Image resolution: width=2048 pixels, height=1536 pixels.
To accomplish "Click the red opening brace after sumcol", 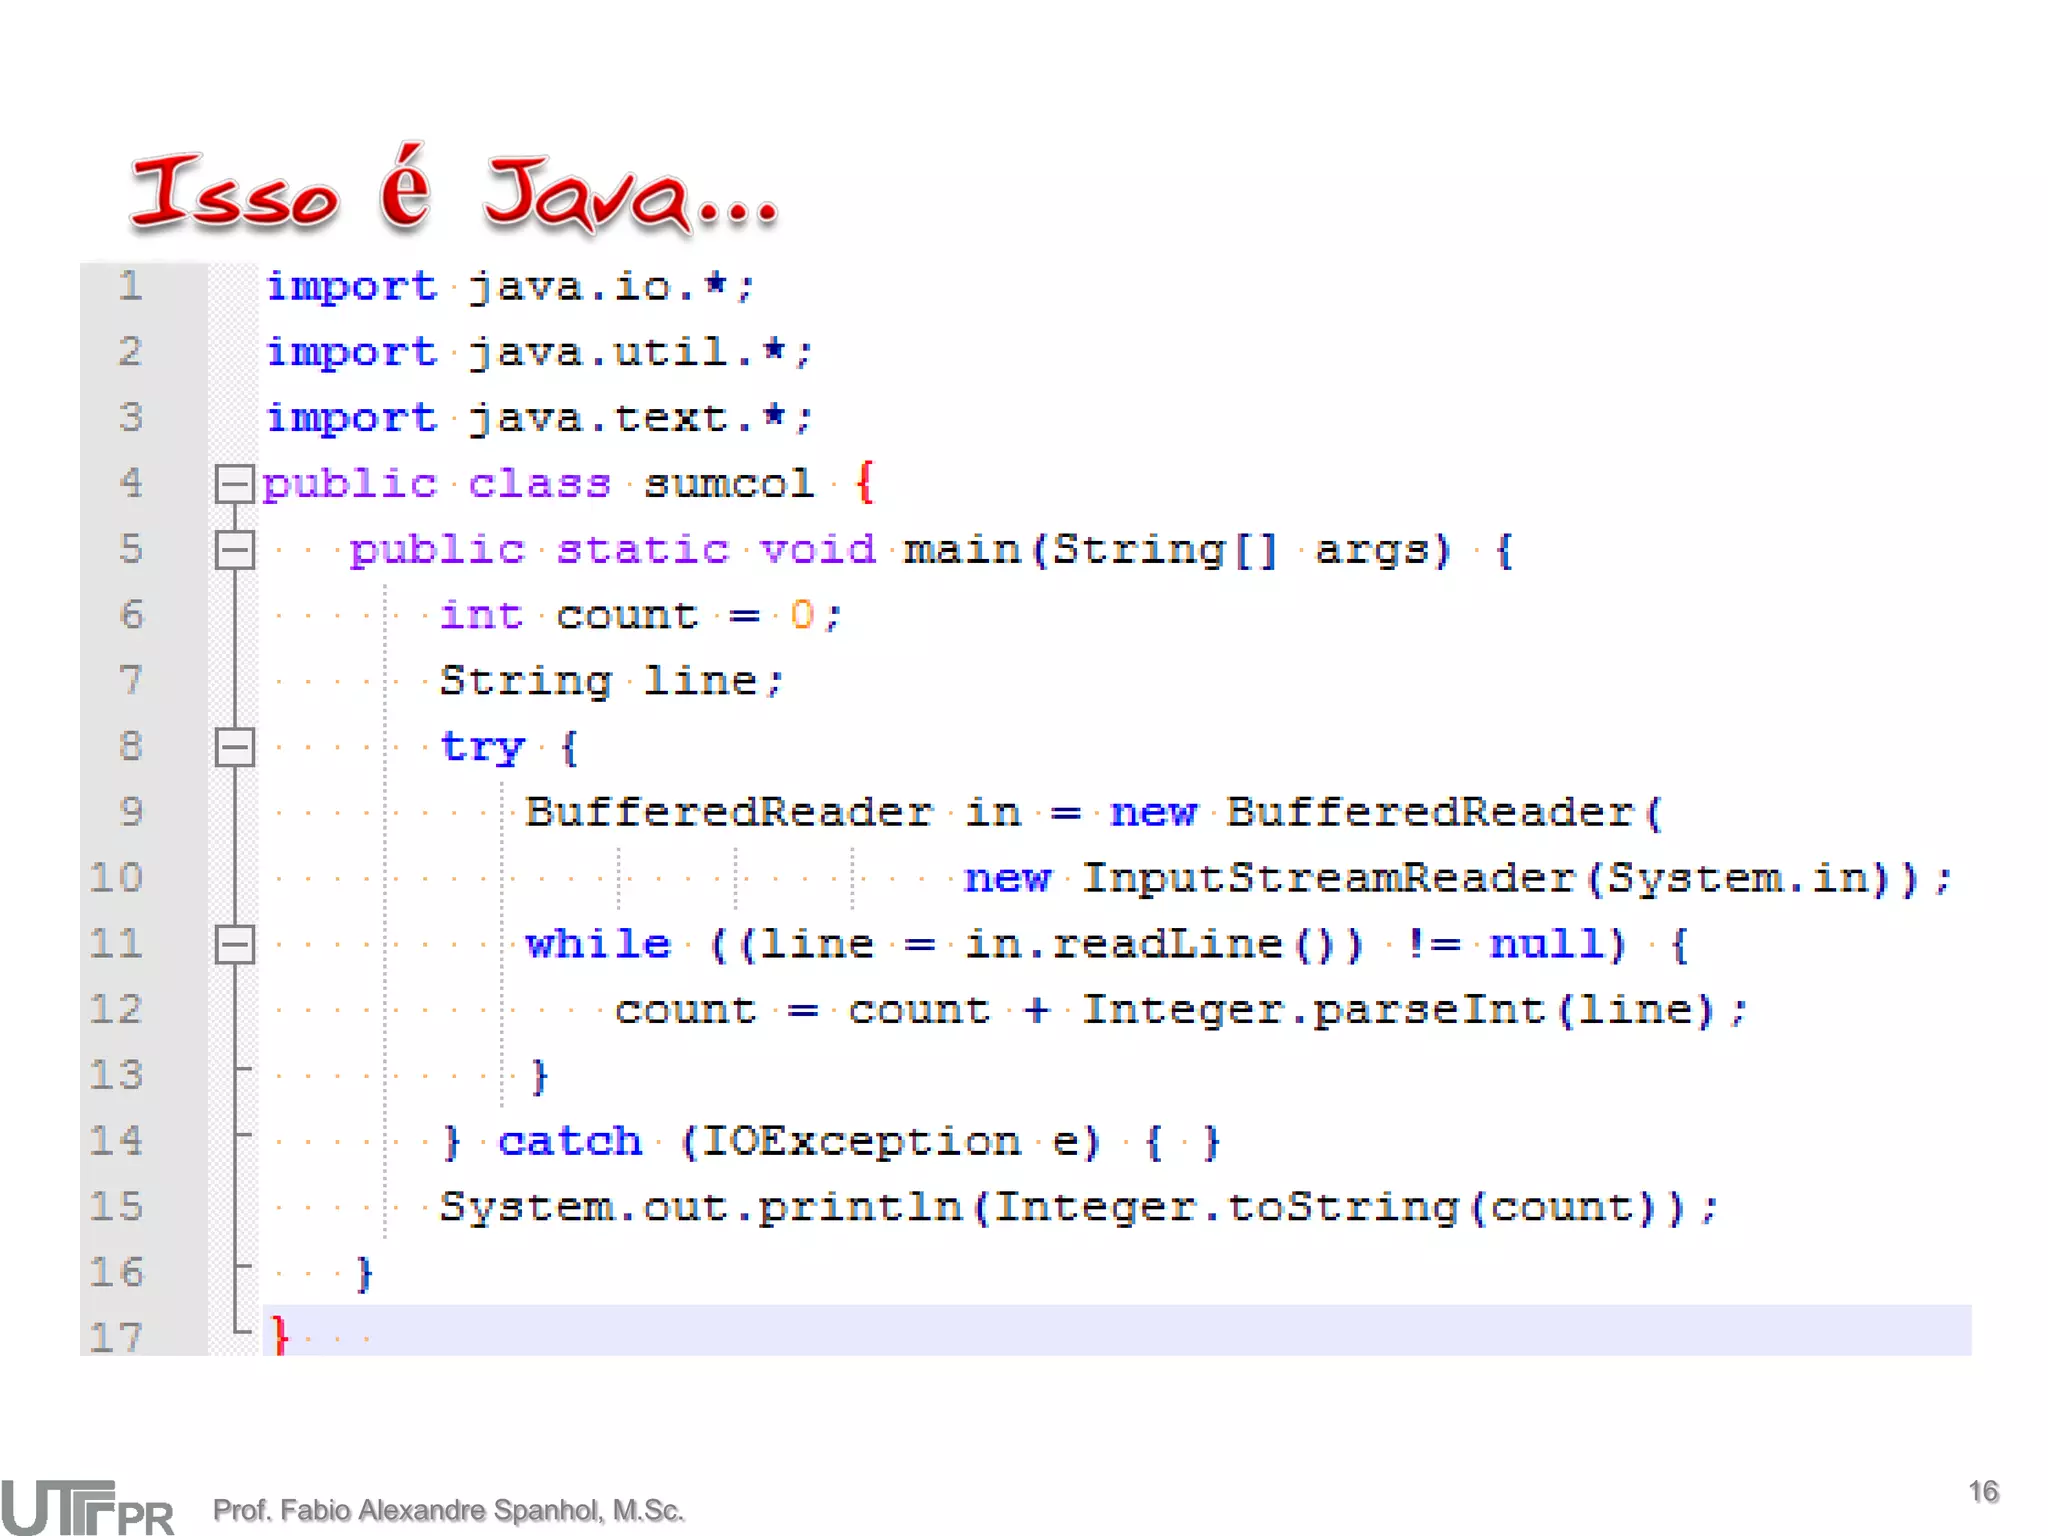I will pos(865,483).
